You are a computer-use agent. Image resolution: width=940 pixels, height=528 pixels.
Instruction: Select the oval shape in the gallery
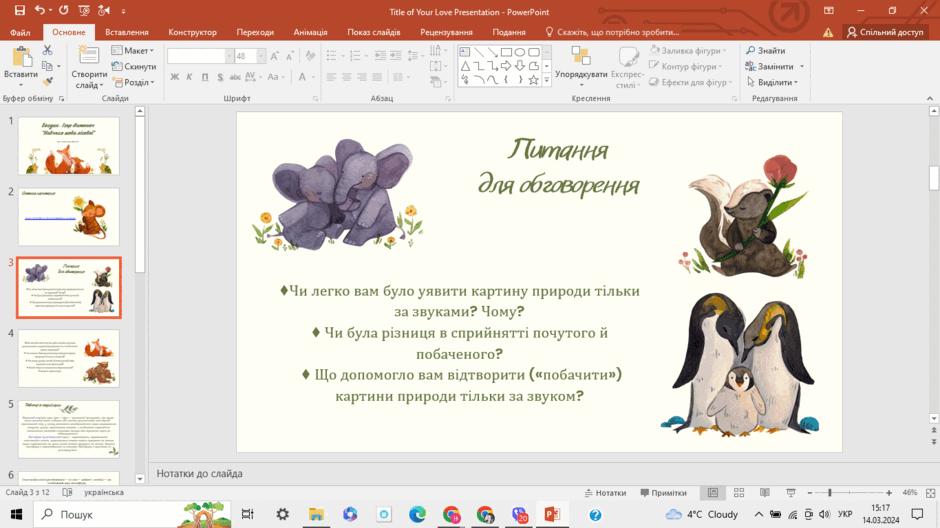click(x=520, y=52)
